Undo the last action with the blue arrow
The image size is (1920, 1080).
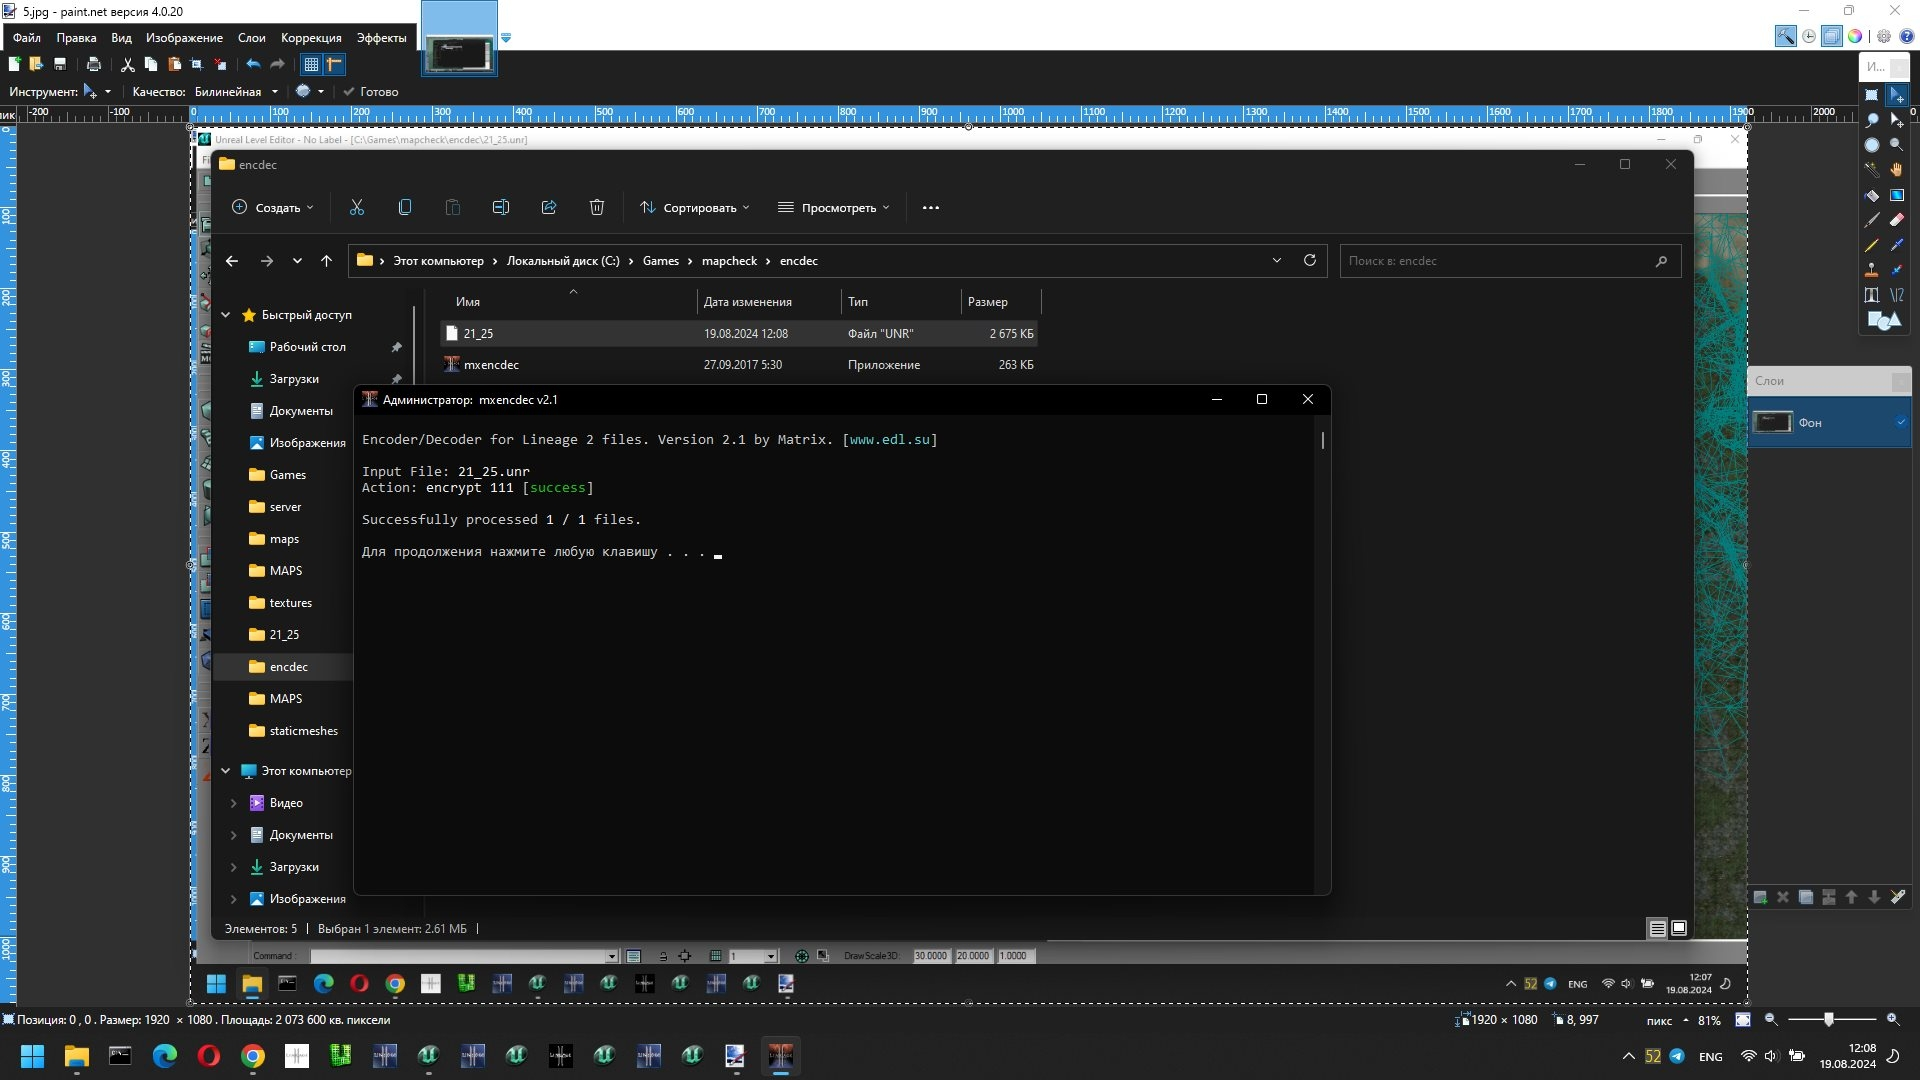(x=253, y=64)
